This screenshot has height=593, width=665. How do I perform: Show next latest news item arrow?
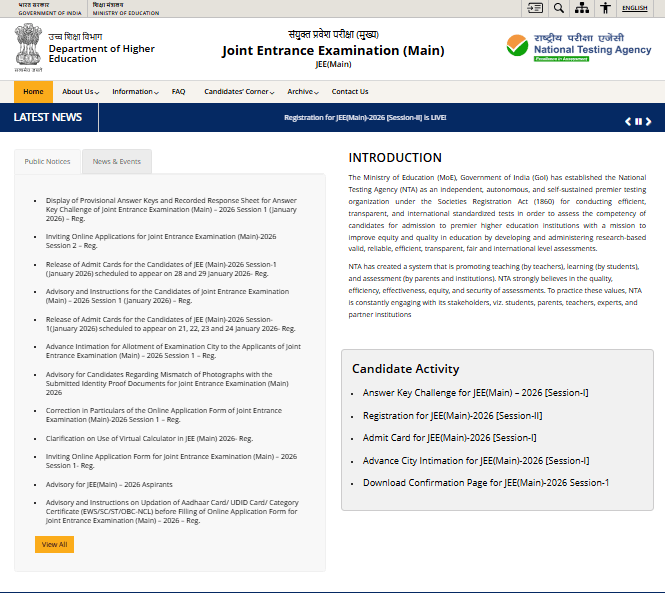coord(648,122)
